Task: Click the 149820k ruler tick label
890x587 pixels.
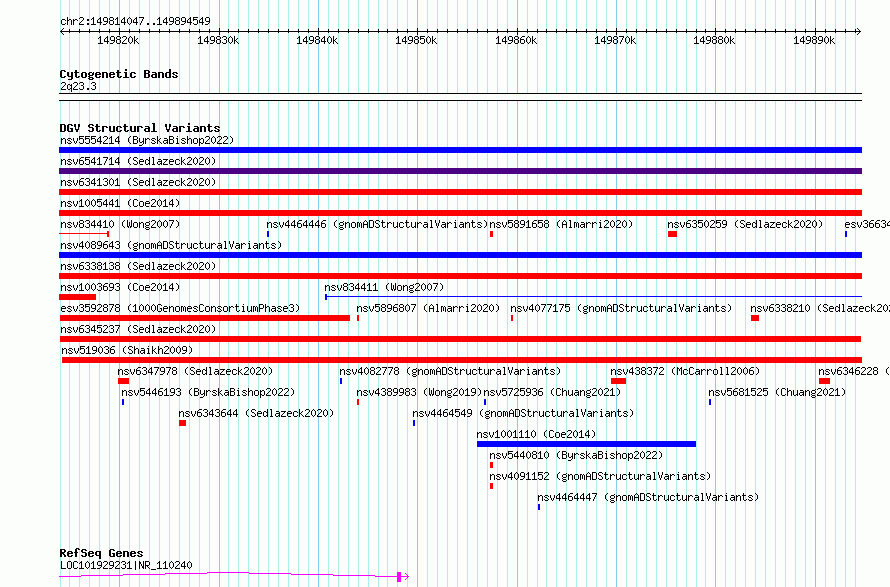Action: (x=118, y=40)
